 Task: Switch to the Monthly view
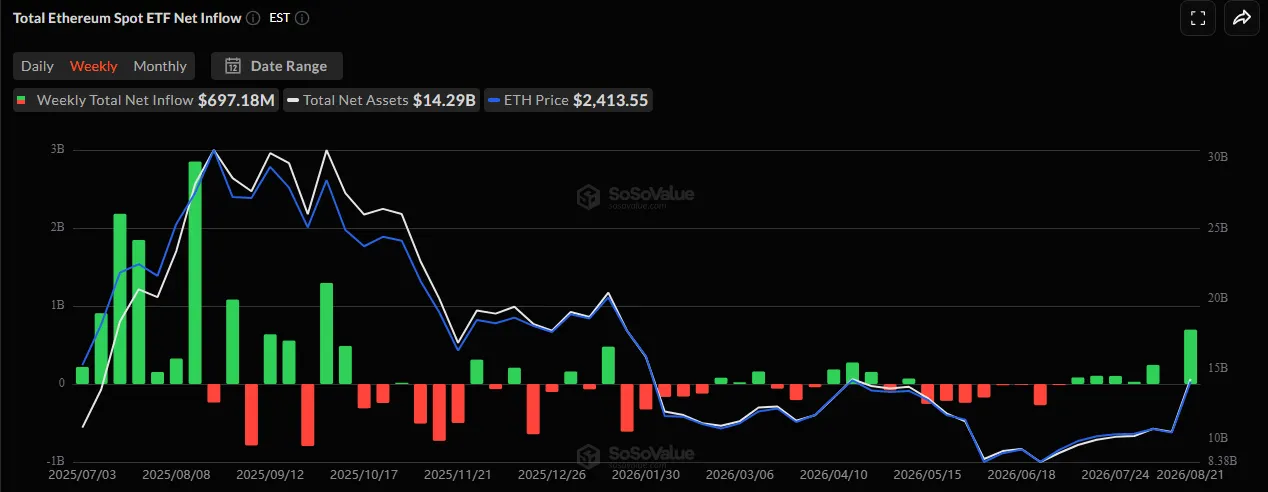tap(160, 66)
